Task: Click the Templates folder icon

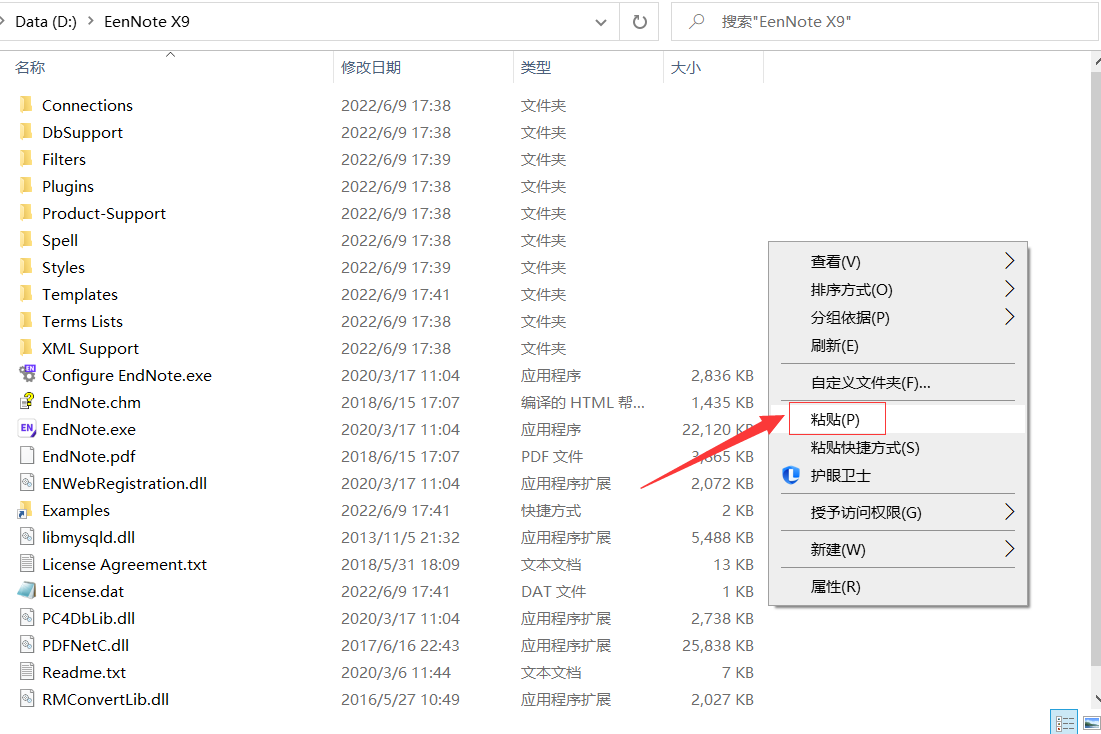Action: click(x=26, y=294)
